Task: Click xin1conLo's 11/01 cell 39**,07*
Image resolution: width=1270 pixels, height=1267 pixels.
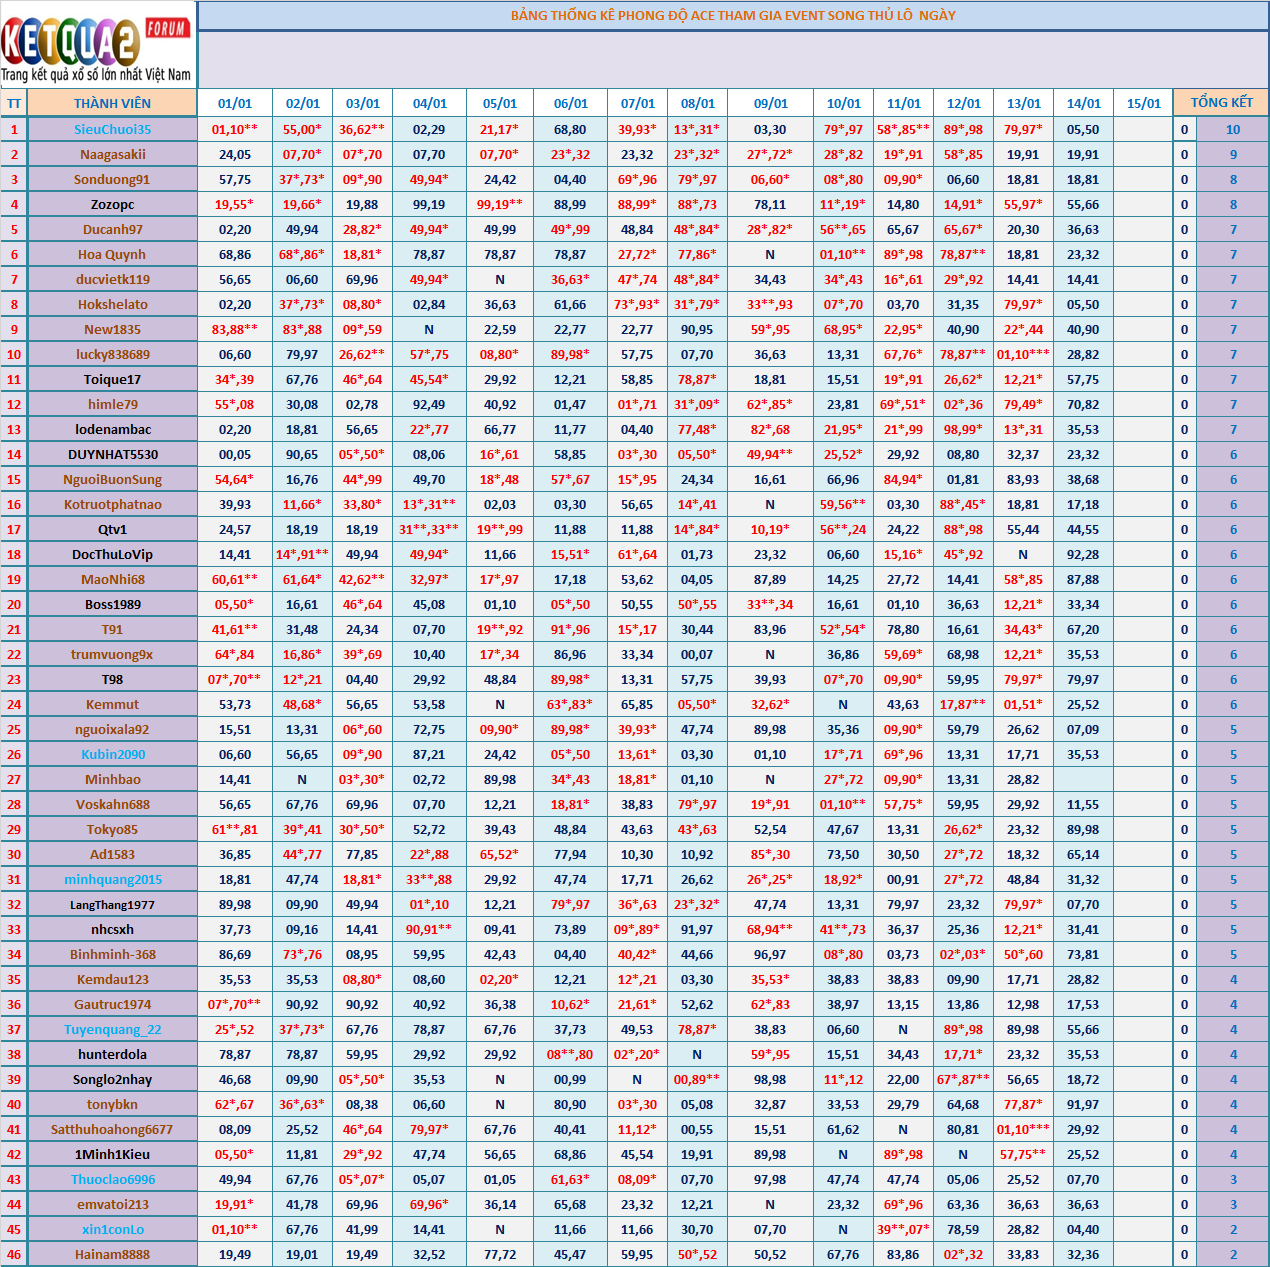Action: click(x=903, y=1229)
